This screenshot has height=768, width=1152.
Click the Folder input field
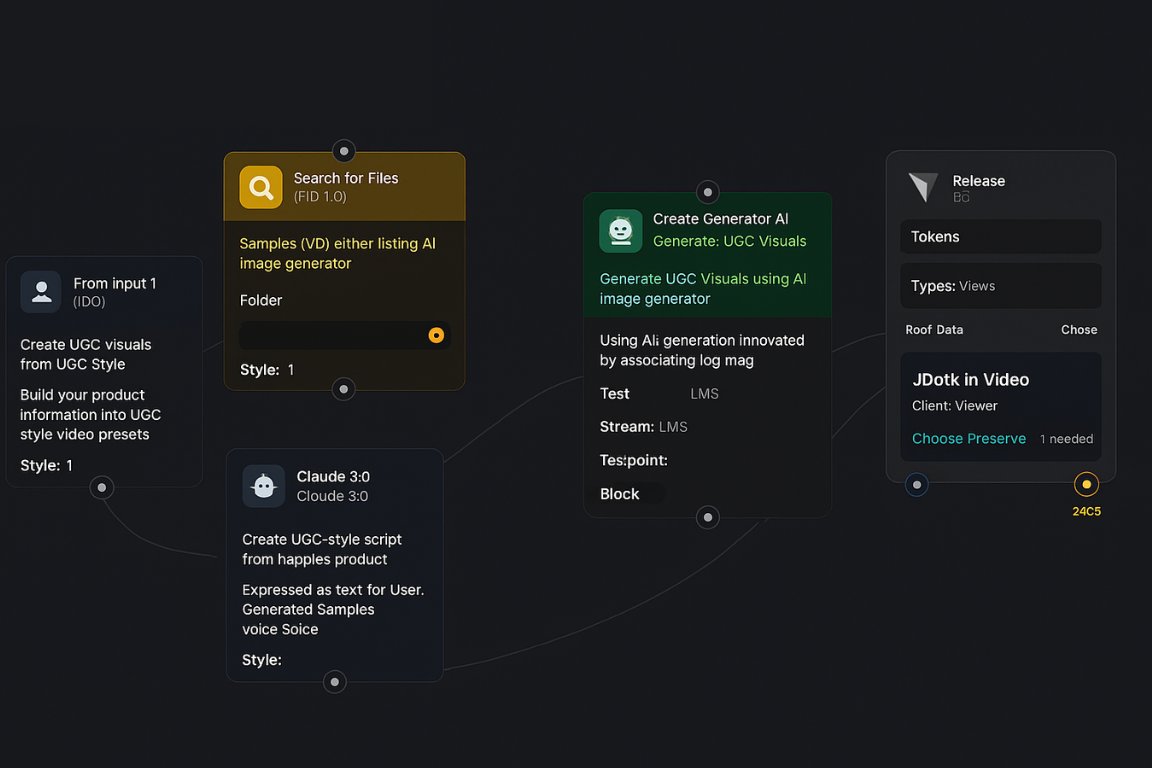(345, 335)
